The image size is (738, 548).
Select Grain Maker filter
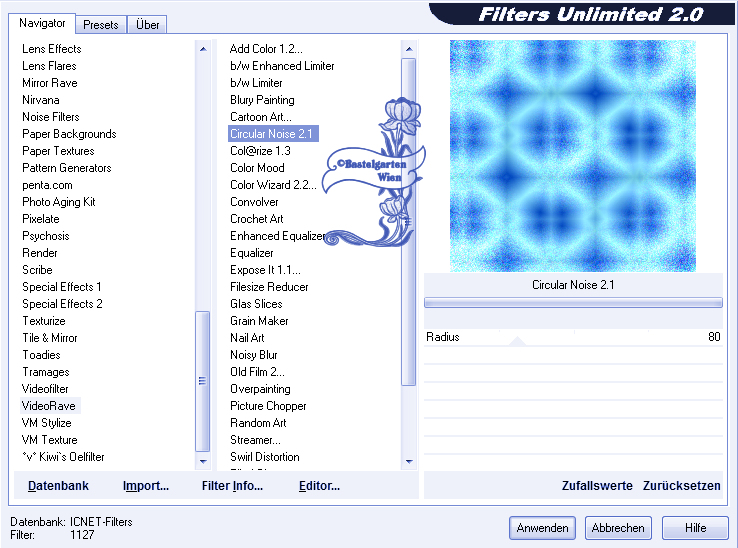[259, 321]
